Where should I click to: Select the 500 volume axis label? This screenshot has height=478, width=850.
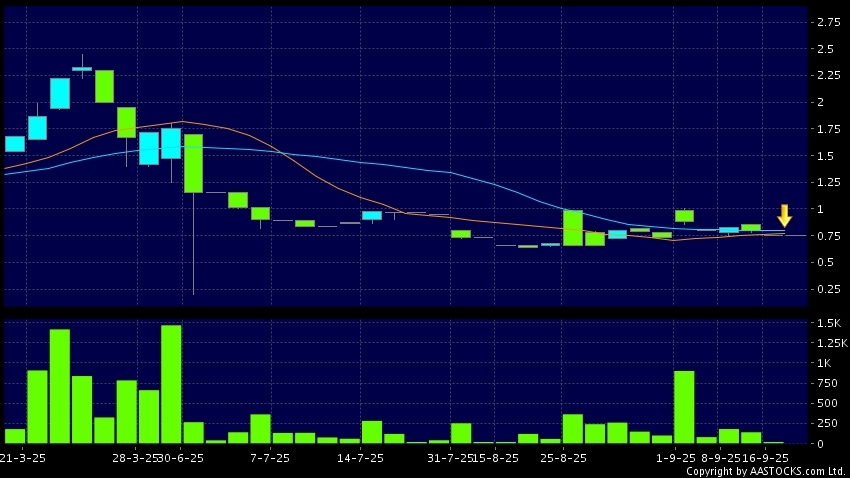(827, 403)
